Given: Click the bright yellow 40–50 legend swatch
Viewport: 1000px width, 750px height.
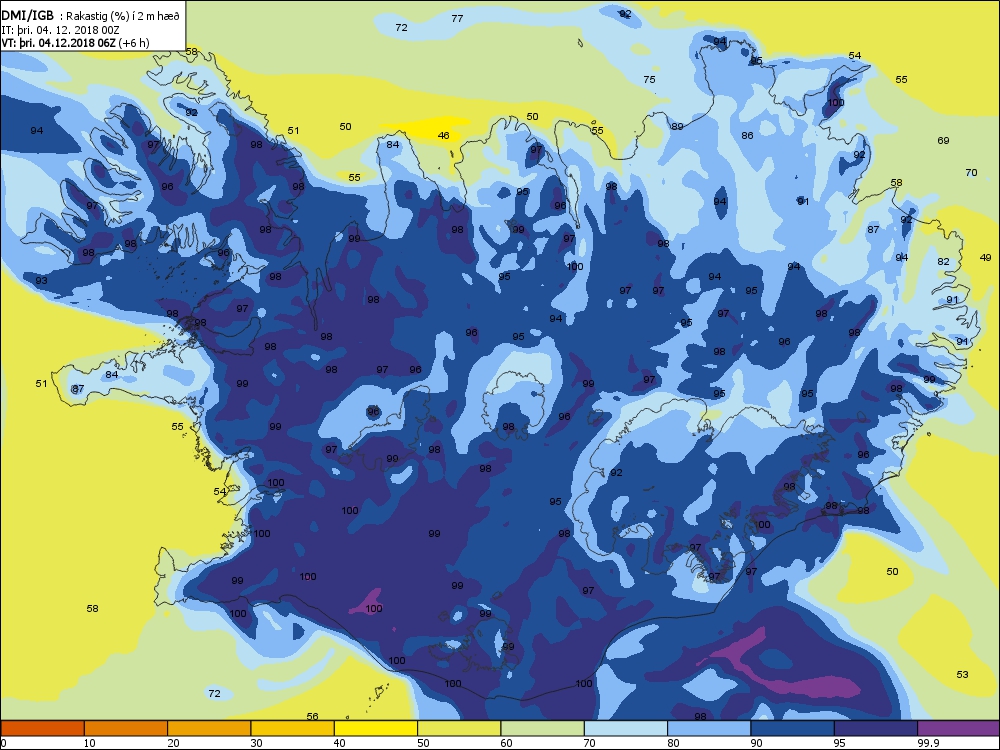Looking at the screenshot, I should click(376, 728).
